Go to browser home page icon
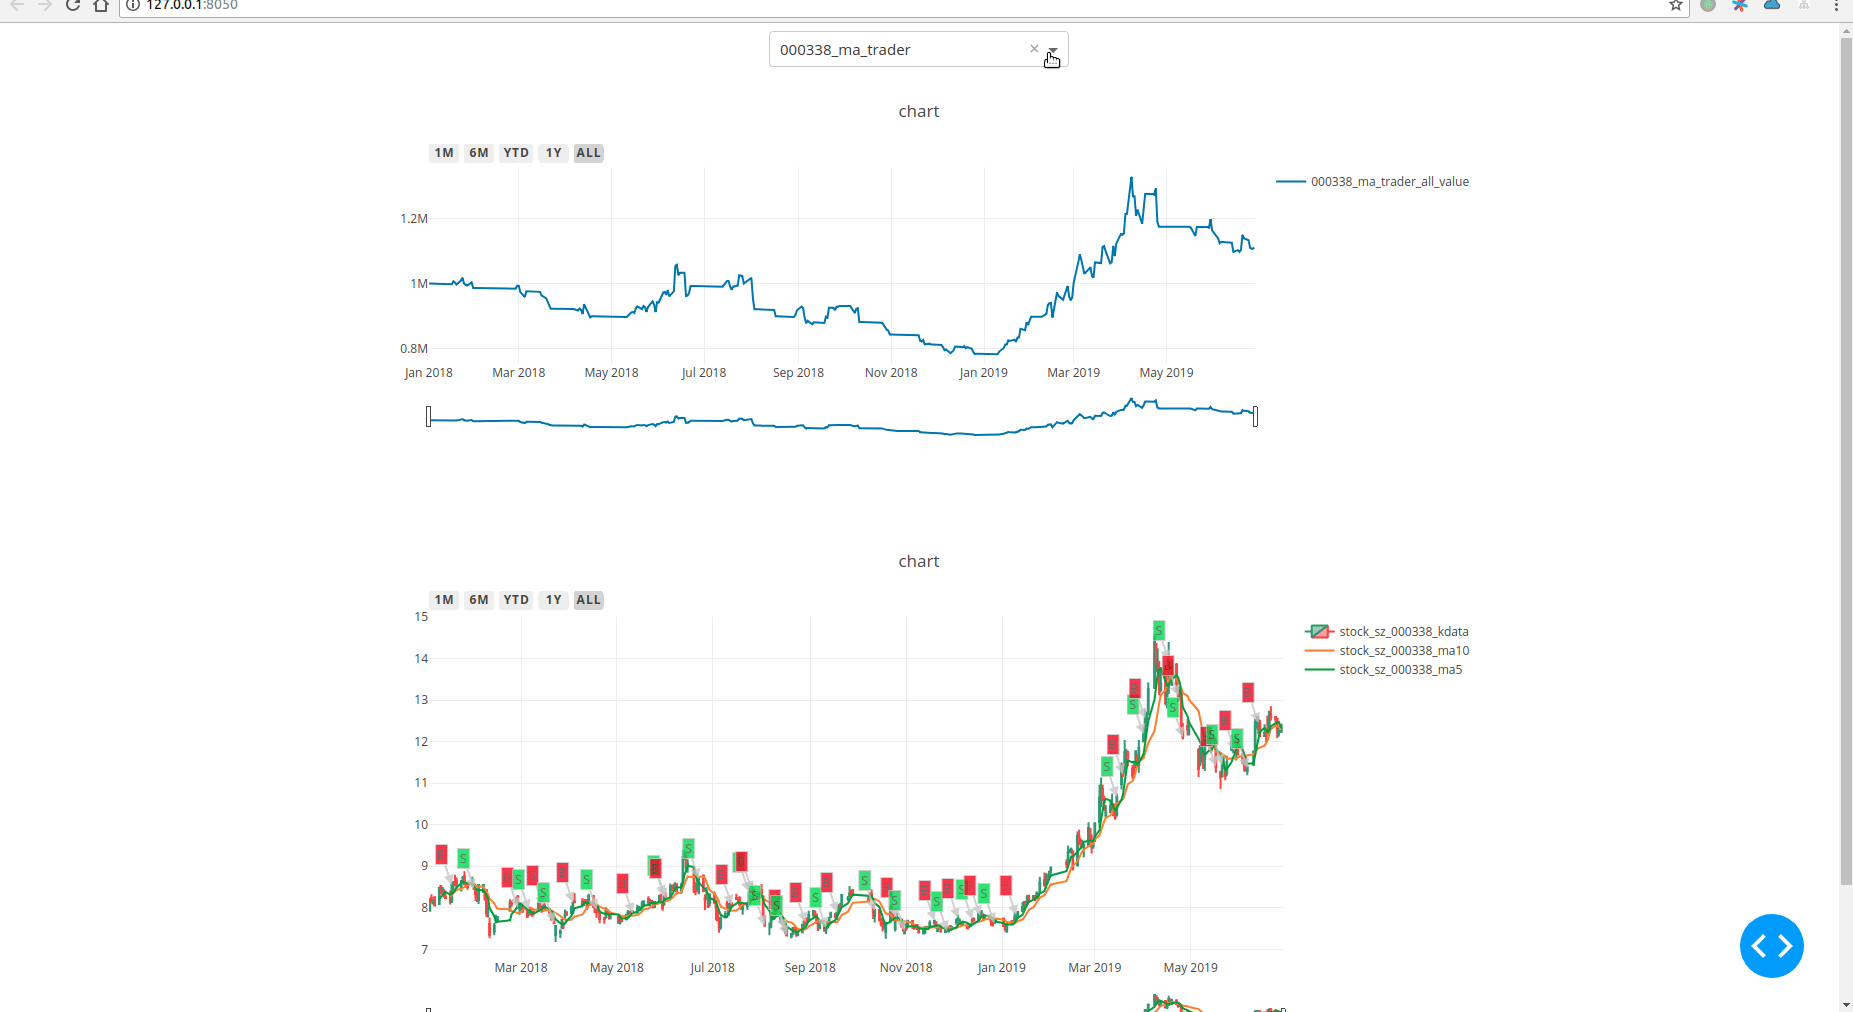The height and width of the screenshot is (1012, 1853). (x=101, y=6)
